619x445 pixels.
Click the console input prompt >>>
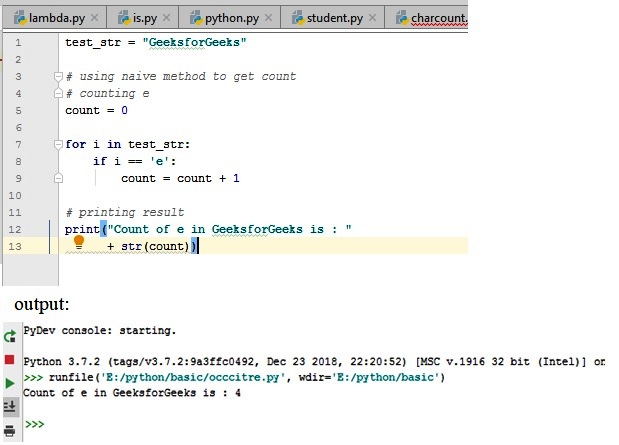click(x=35, y=424)
